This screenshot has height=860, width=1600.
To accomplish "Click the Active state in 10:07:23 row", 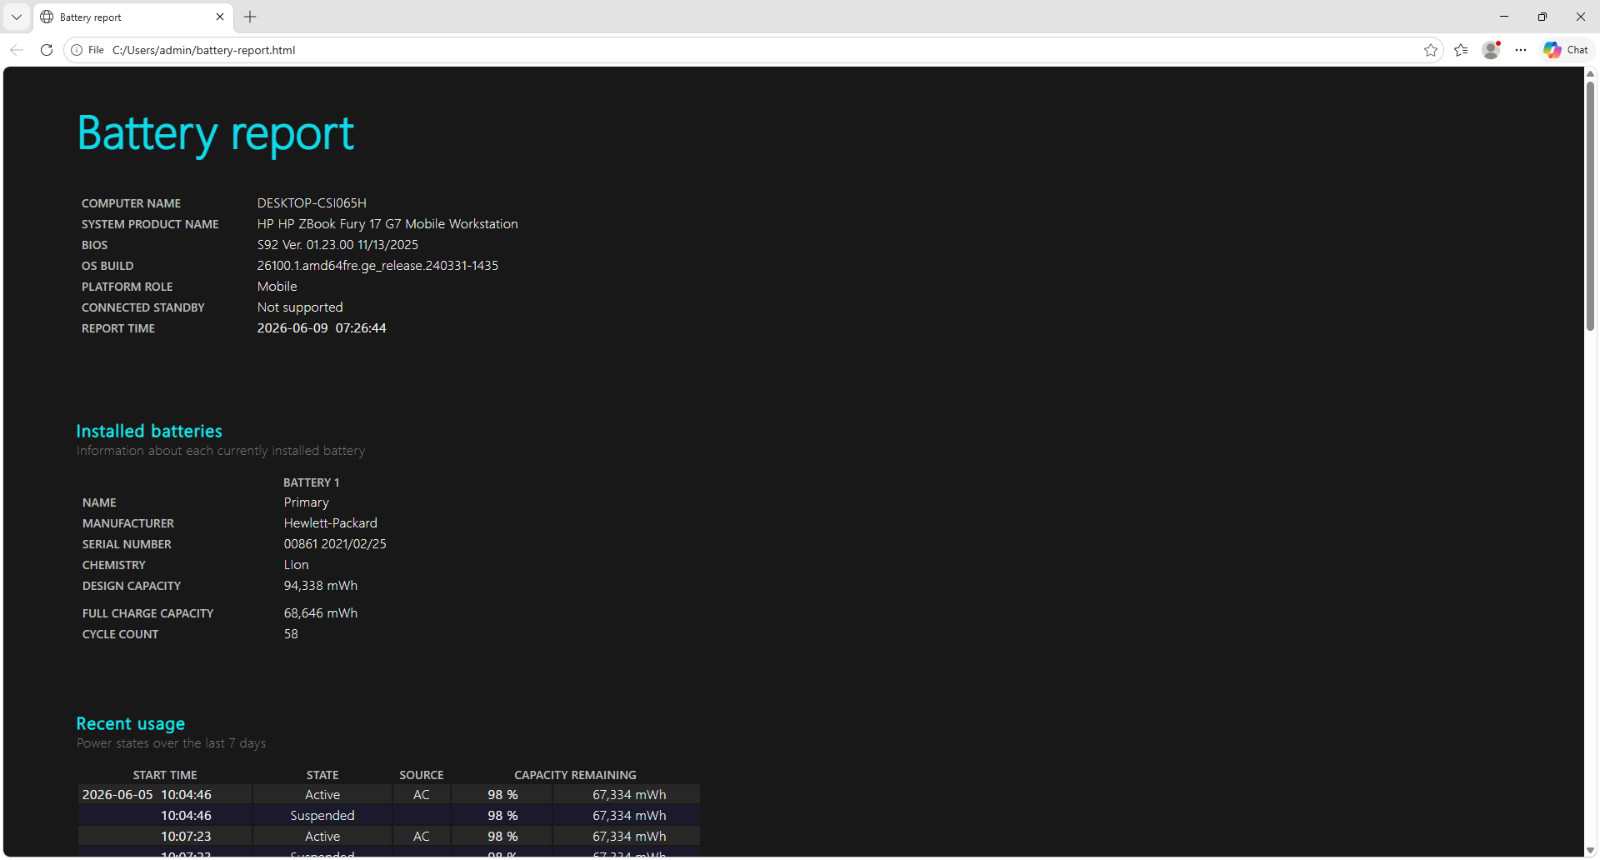I will coord(322,837).
